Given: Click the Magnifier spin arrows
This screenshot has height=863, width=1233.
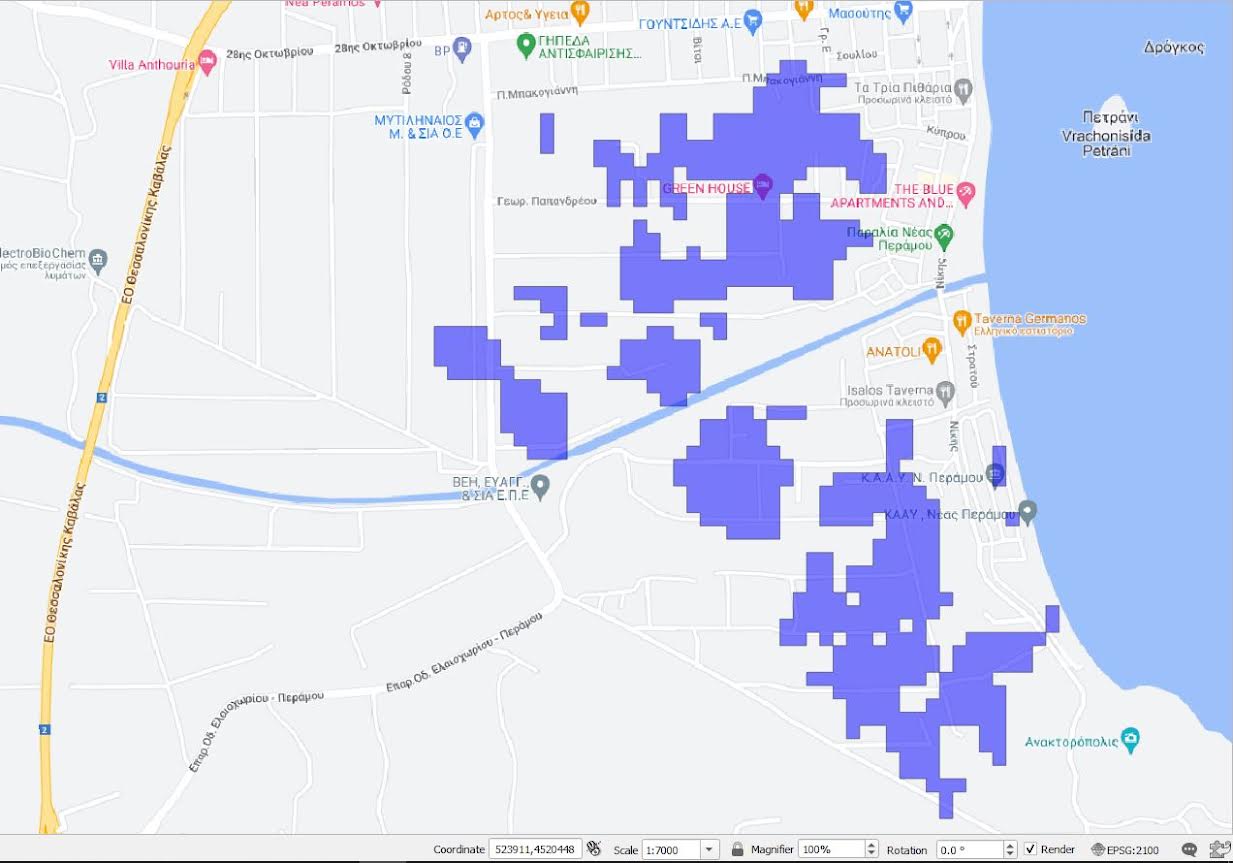Looking at the screenshot, I should click(x=871, y=849).
